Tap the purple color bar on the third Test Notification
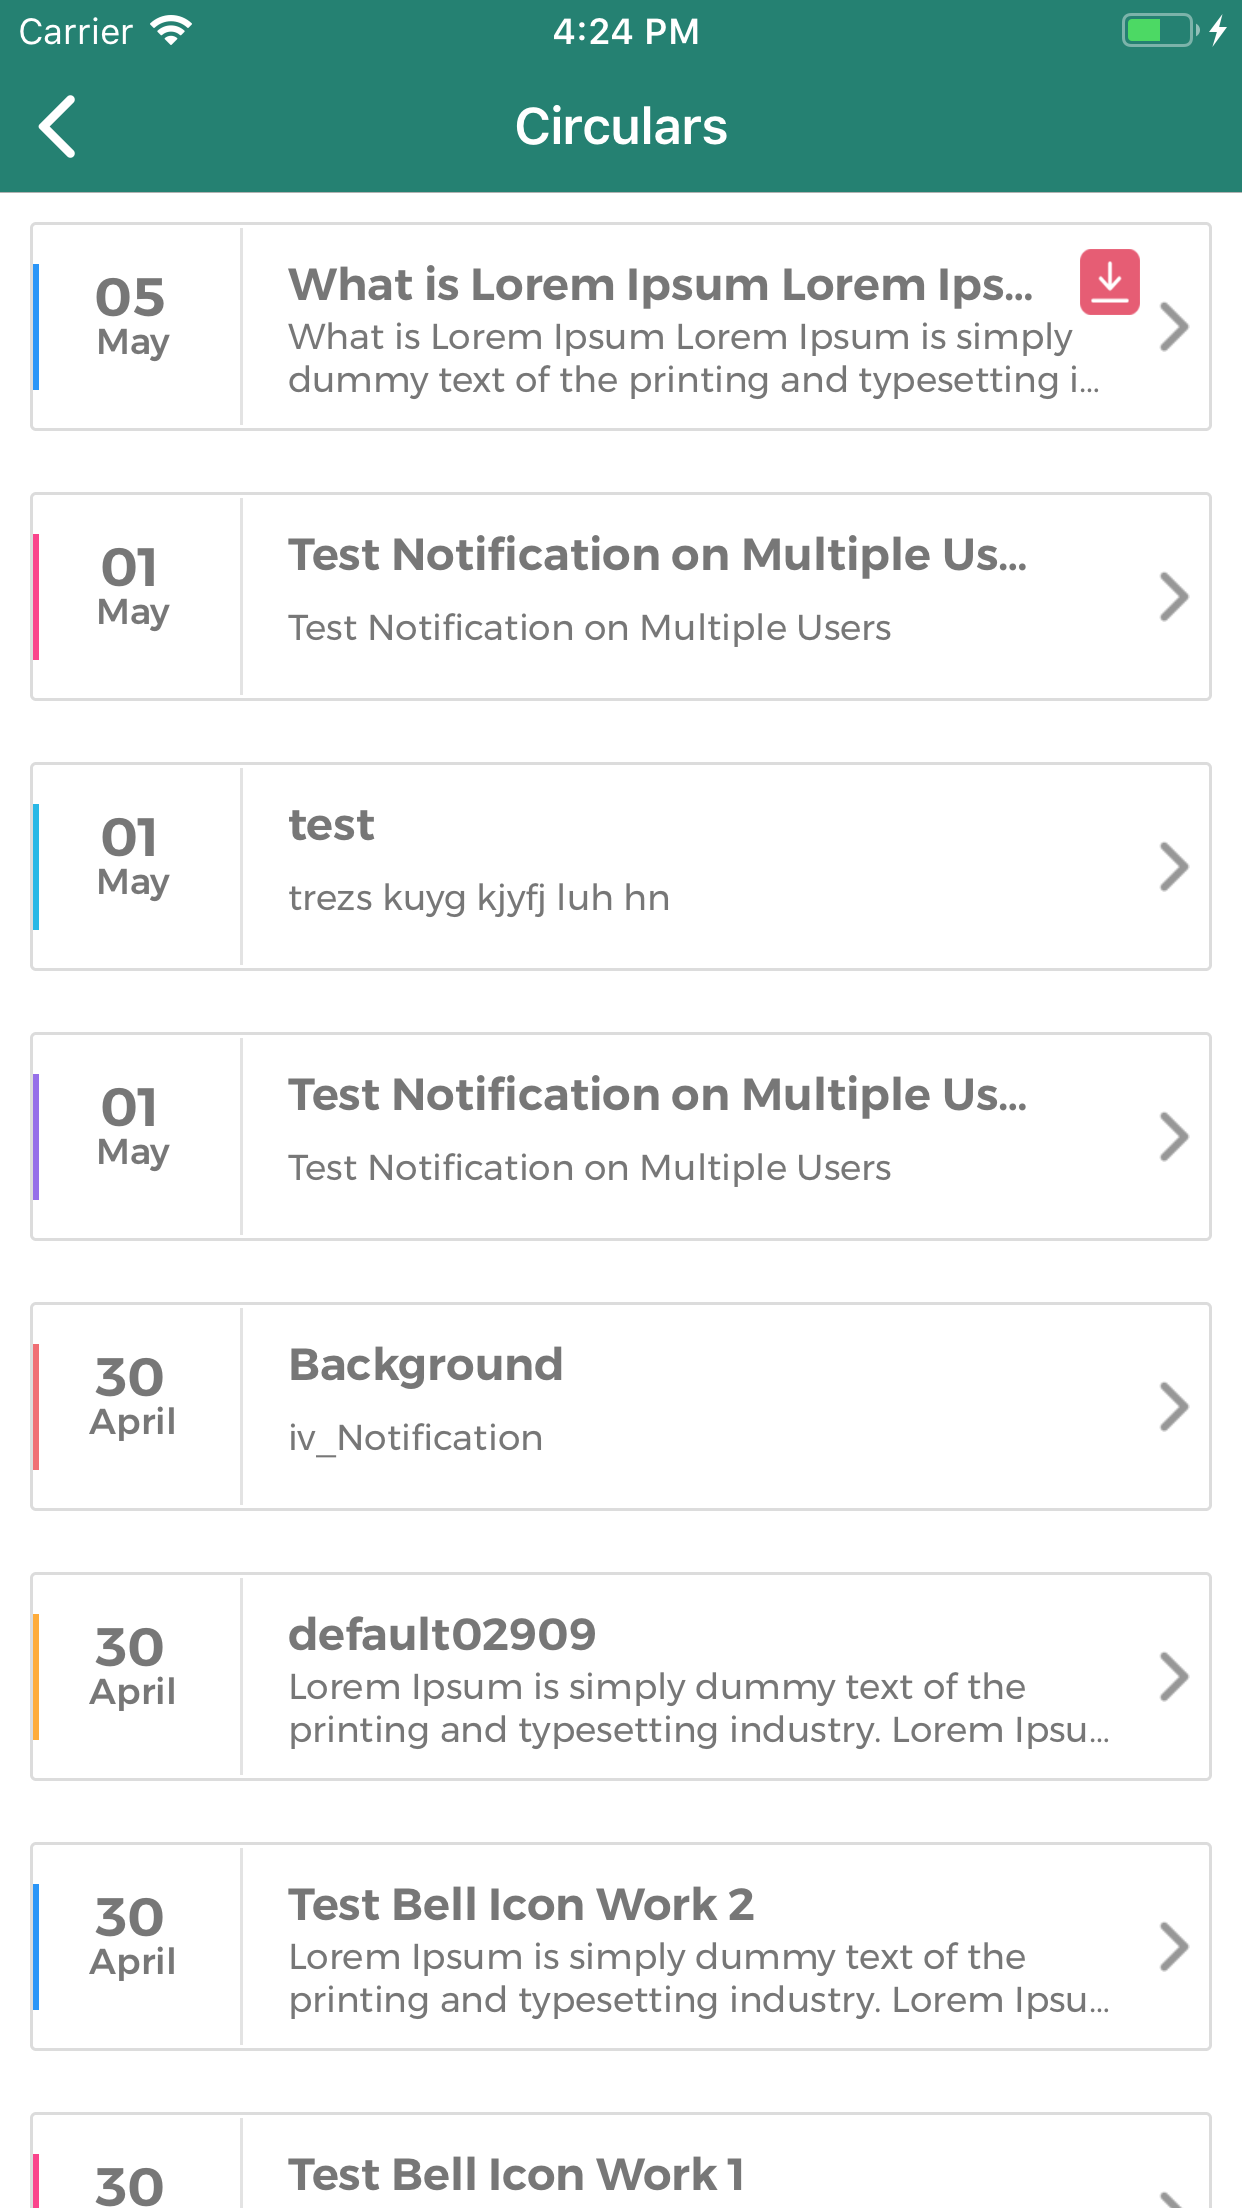 [x=38, y=1136]
